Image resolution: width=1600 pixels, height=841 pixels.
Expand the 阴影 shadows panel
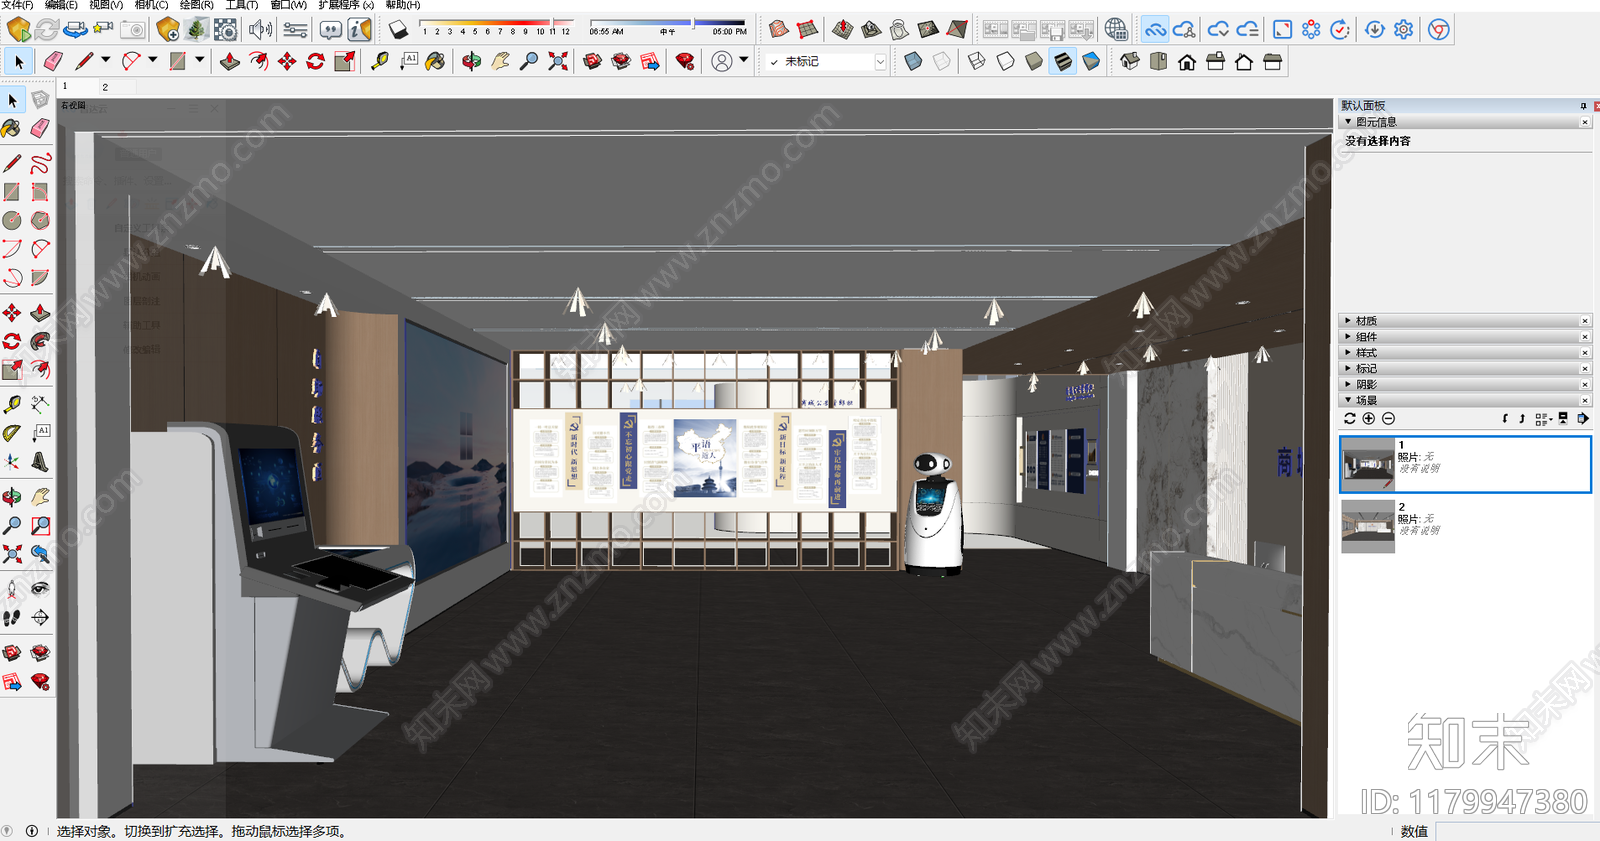tap(1463, 385)
